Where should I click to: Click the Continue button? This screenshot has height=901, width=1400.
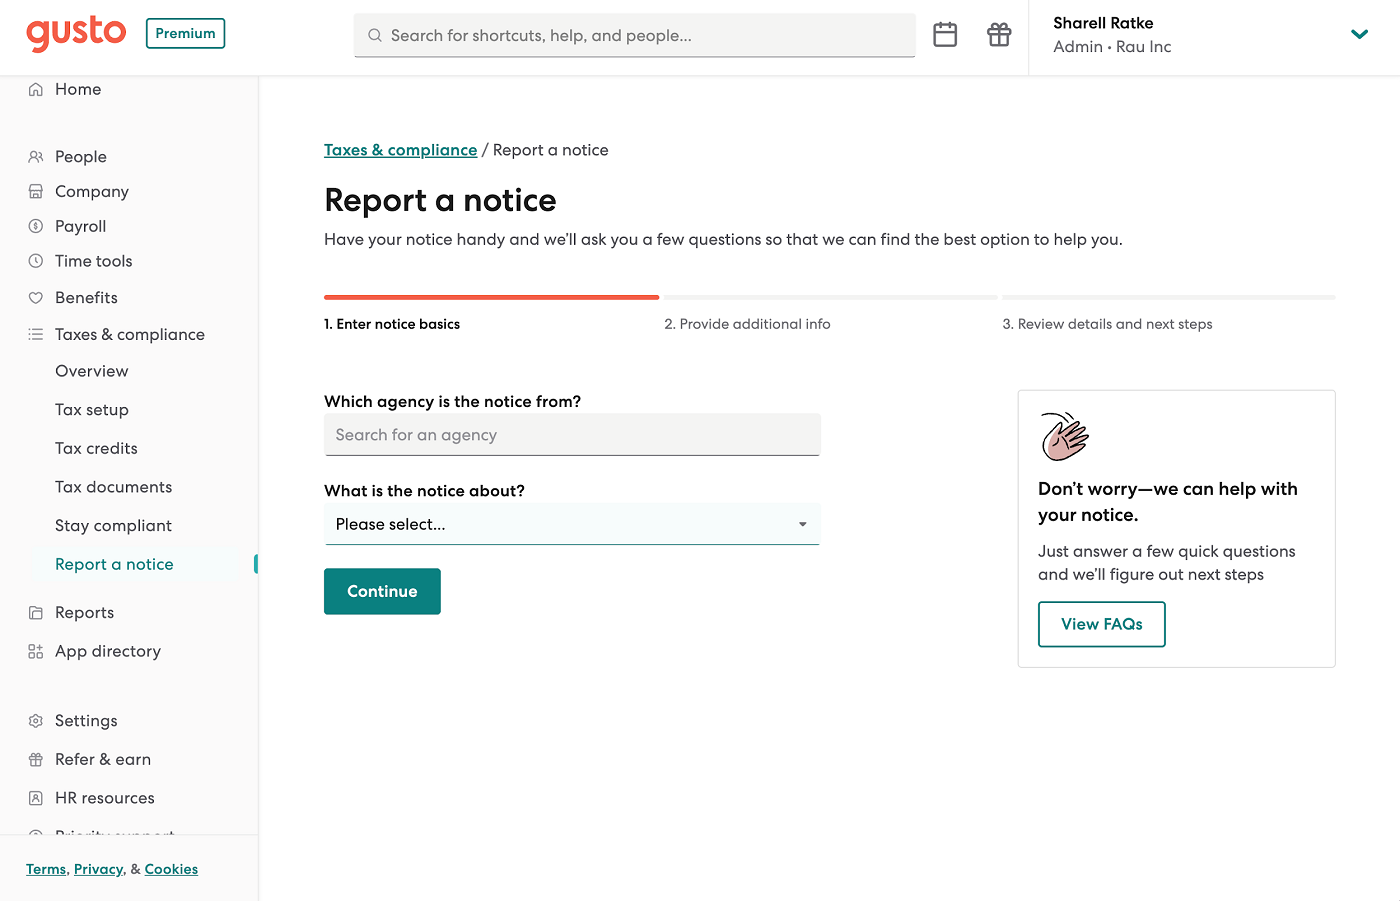click(x=382, y=591)
